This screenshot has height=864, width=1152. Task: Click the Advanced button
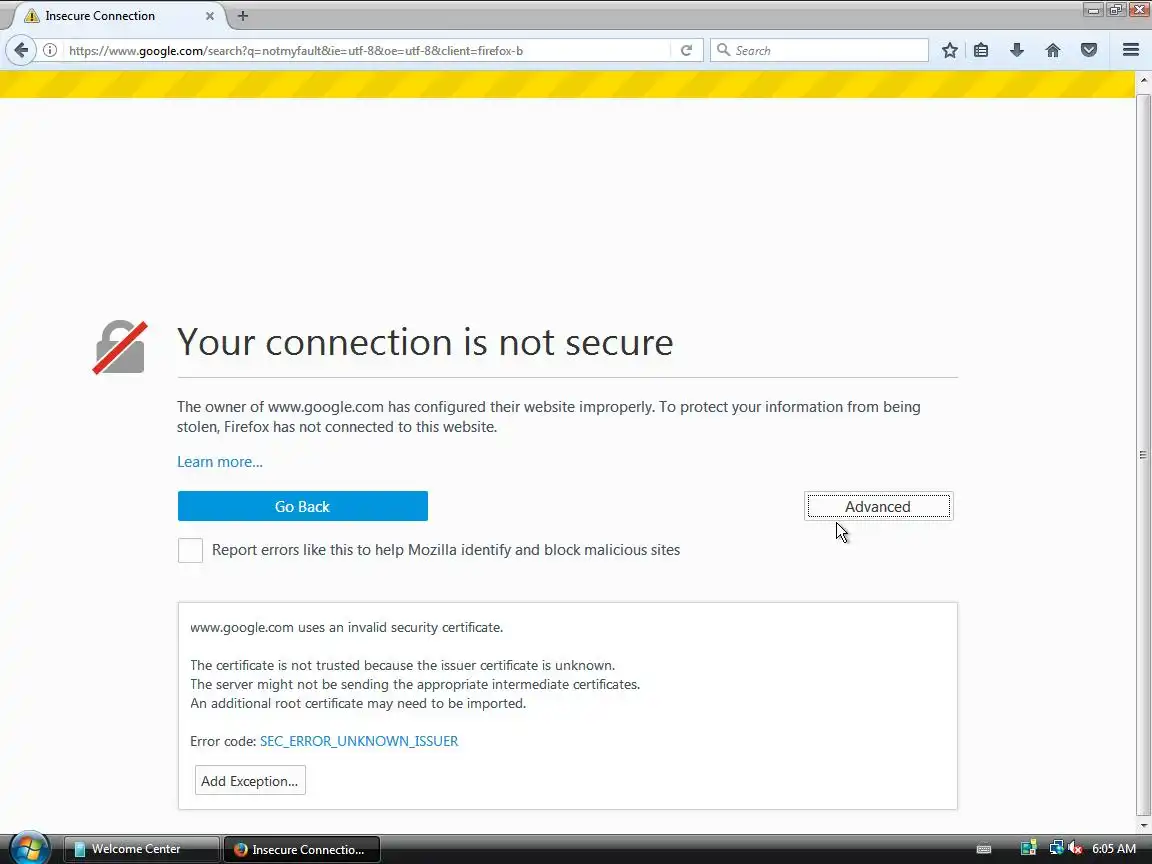[x=879, y=506]
